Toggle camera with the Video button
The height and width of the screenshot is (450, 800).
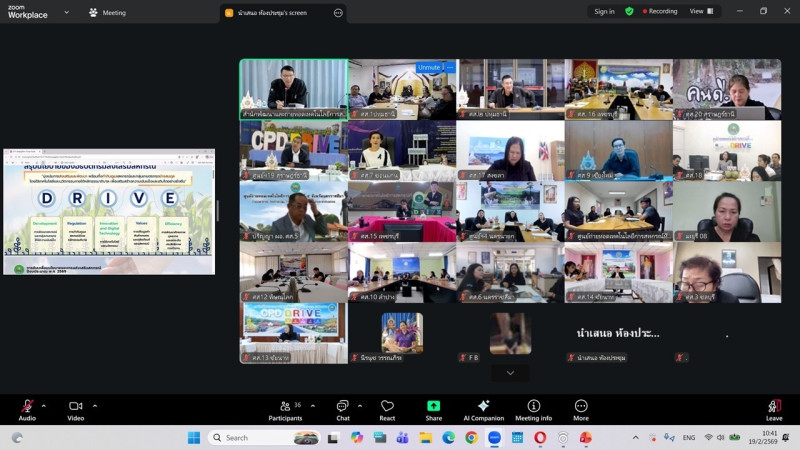point(75,410)
